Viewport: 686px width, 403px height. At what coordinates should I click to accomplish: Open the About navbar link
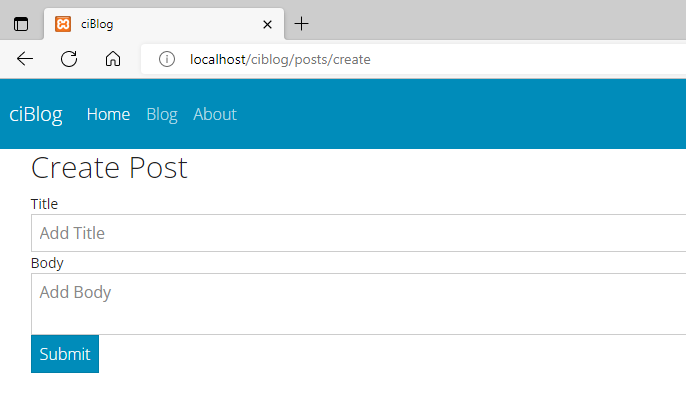(215, 115)
